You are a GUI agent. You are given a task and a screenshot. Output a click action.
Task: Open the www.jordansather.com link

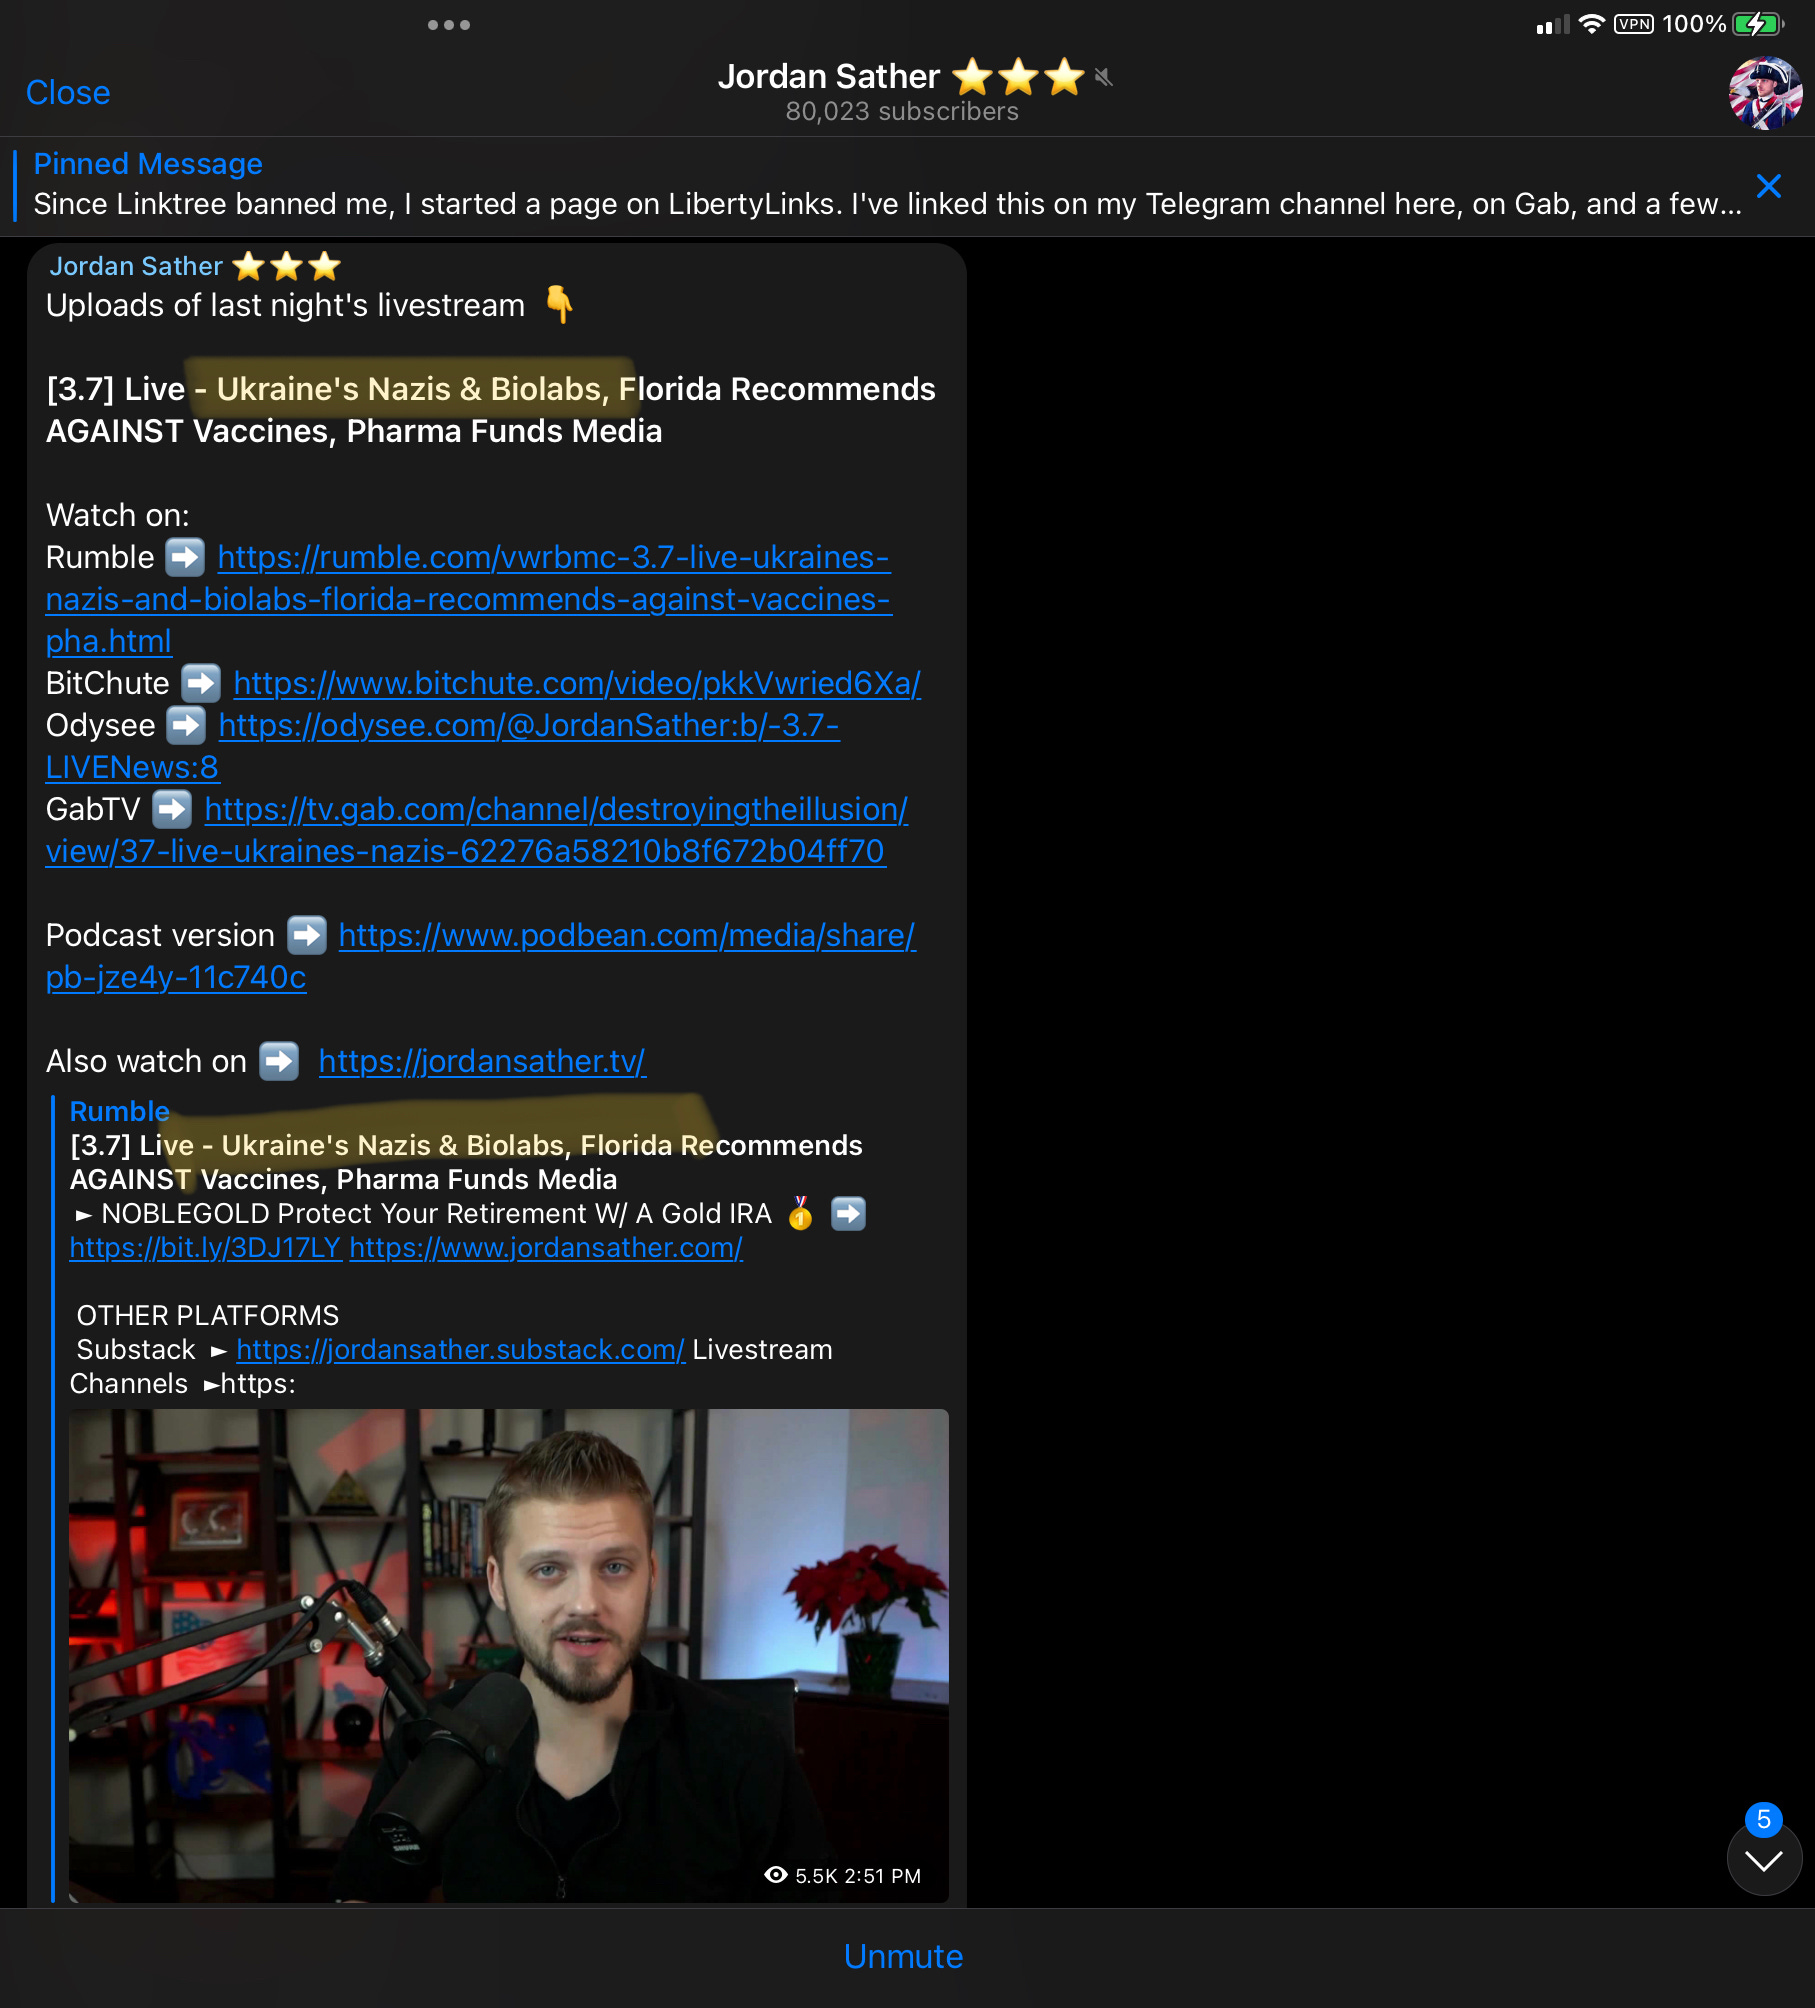click(x=546, y=1248)
